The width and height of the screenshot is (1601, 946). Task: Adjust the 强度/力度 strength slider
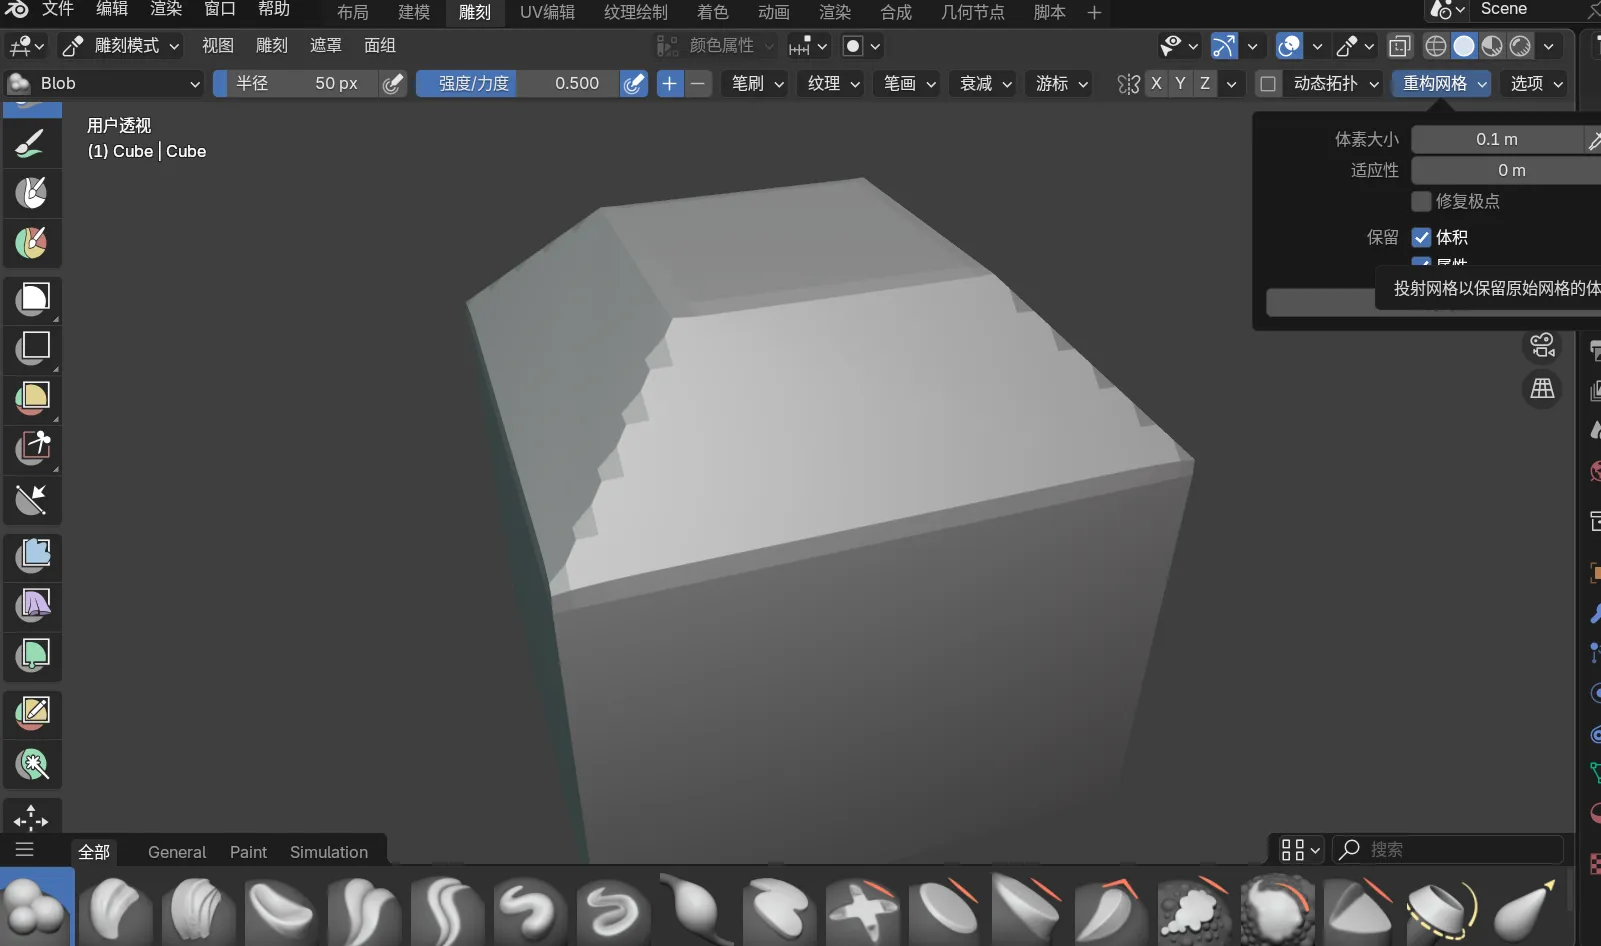coord(515,84)
